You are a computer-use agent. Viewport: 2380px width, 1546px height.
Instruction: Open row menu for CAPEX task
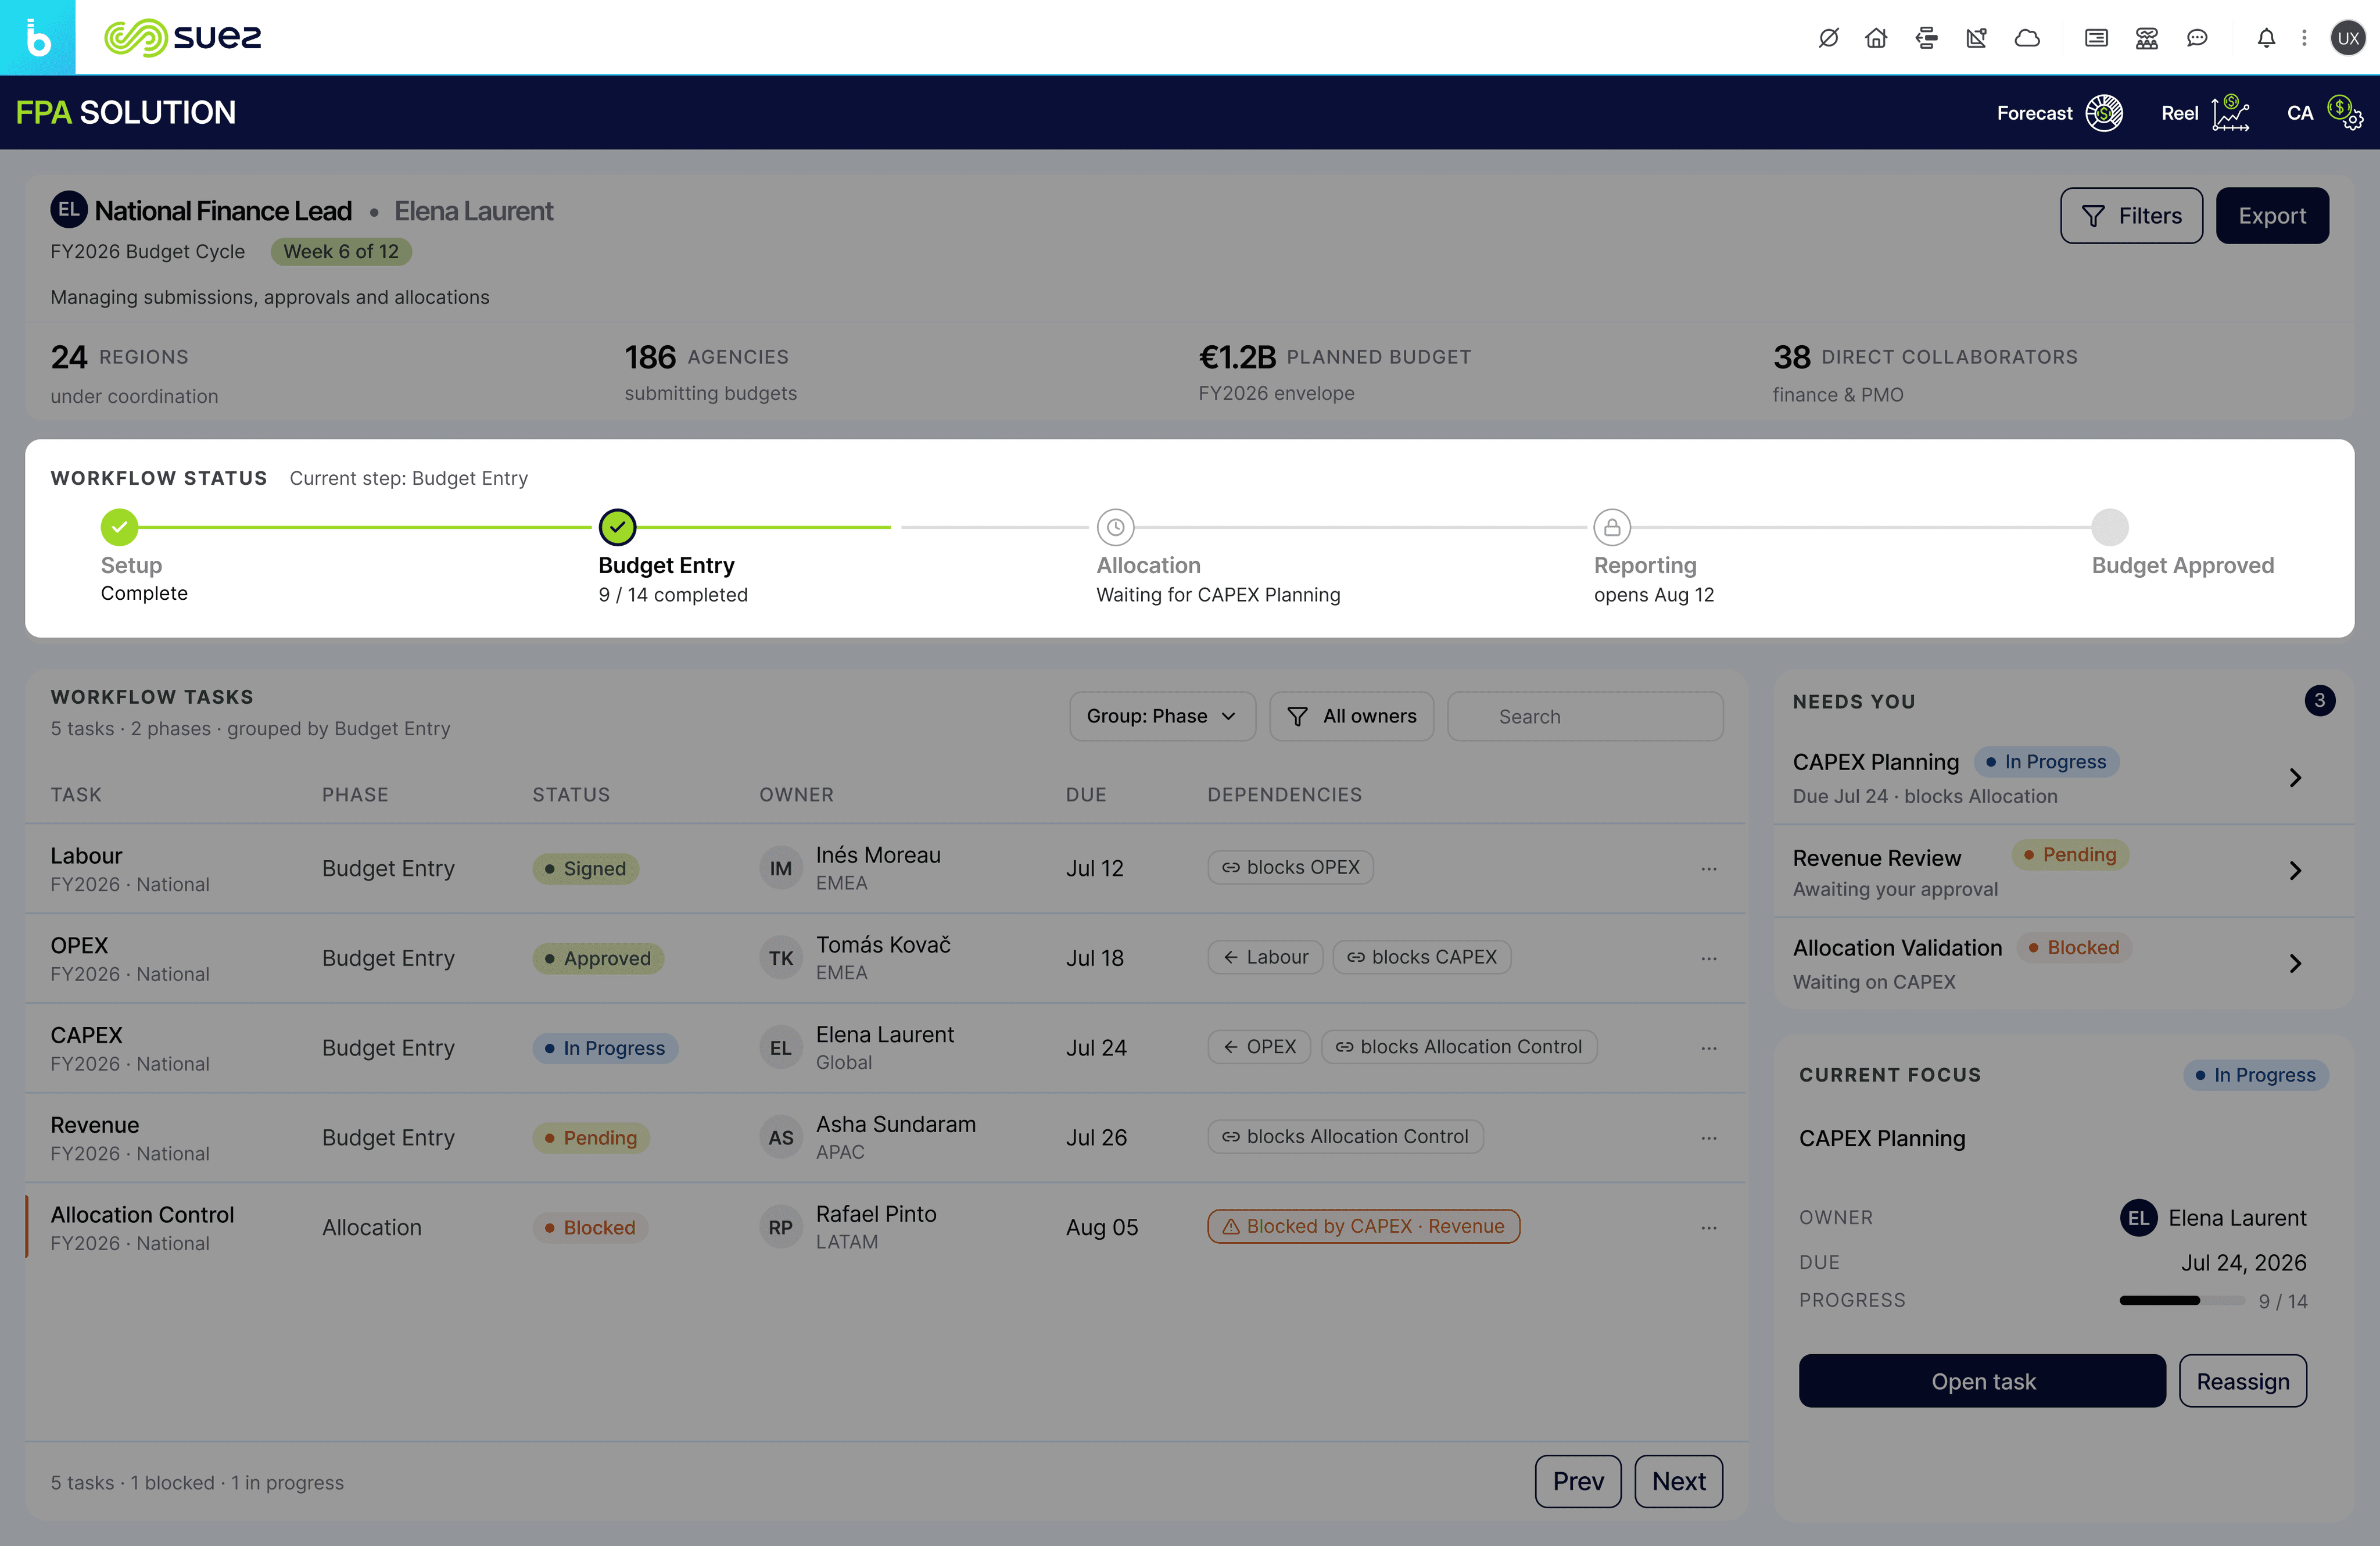(x=1709, y=1048)
